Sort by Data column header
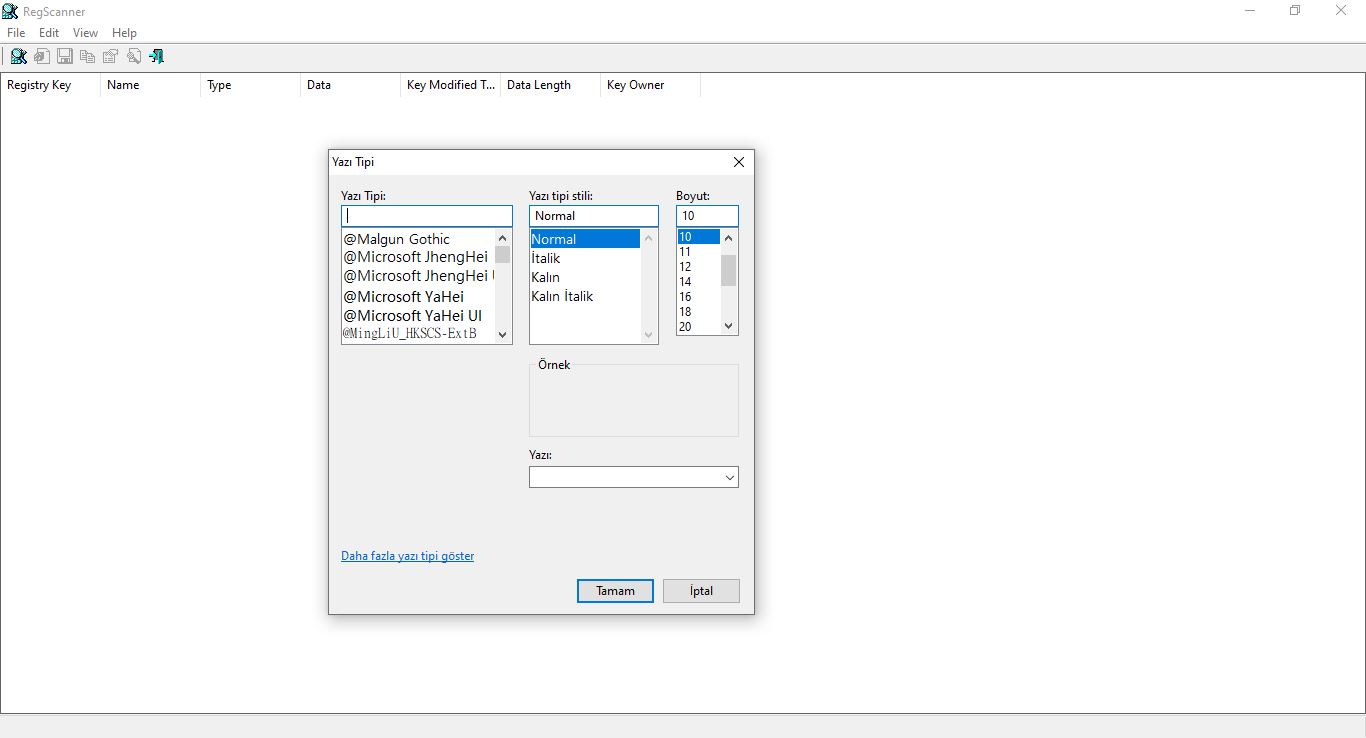This screenshot has width=1366, height=738. point(350,85)
